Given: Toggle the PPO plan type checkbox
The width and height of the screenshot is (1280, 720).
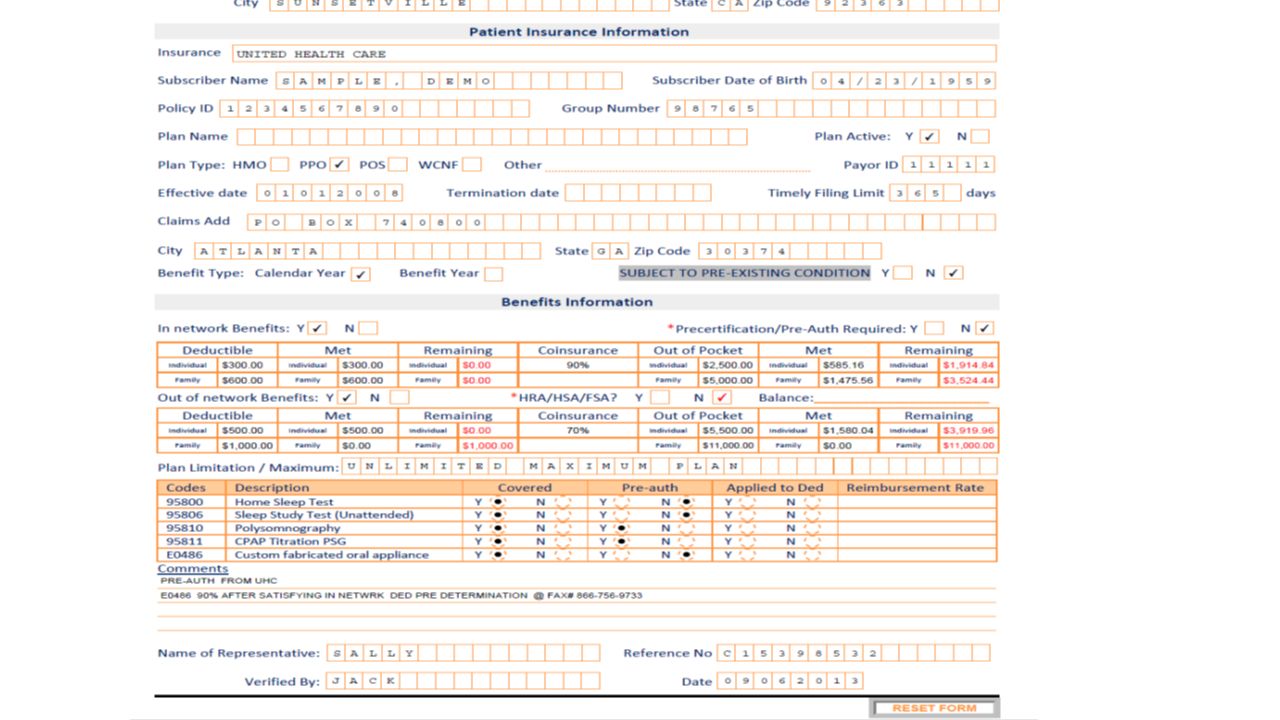Looking at the screenshot, I should point(339,164).
